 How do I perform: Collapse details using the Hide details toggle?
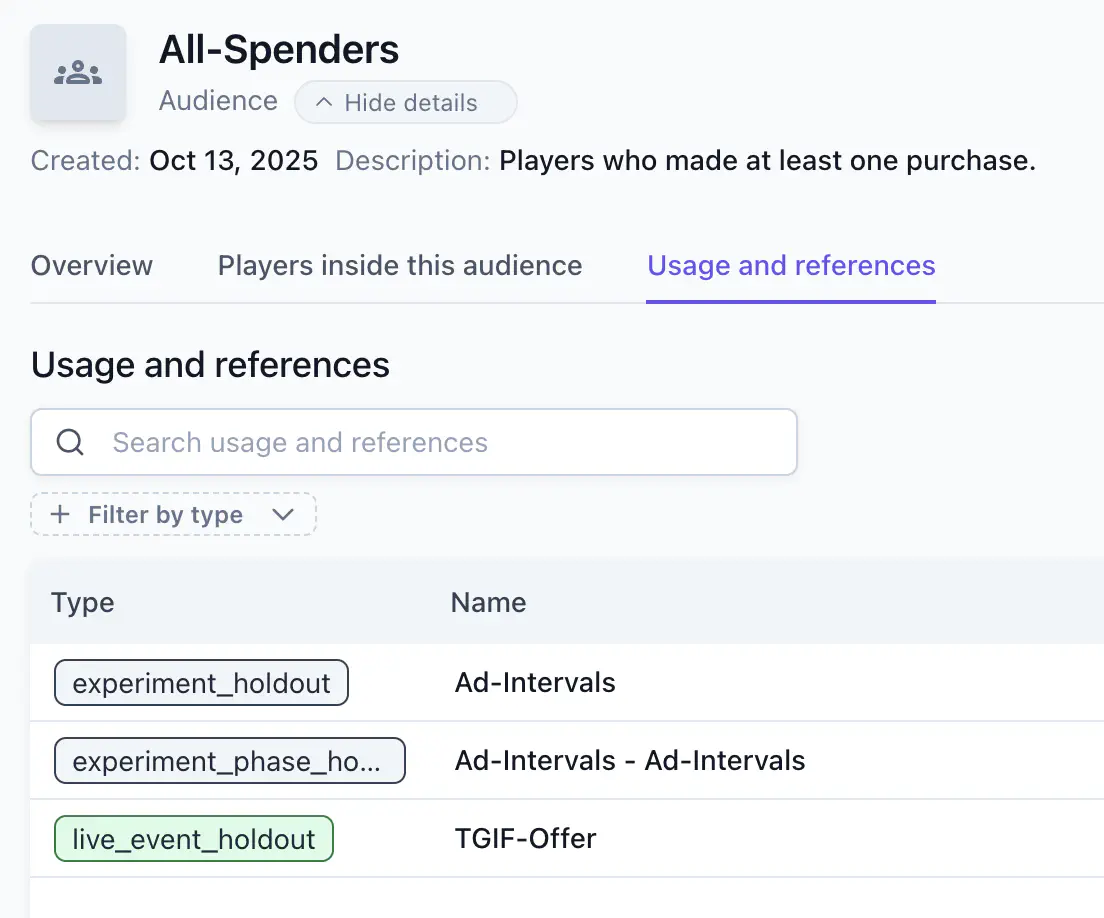405,102
